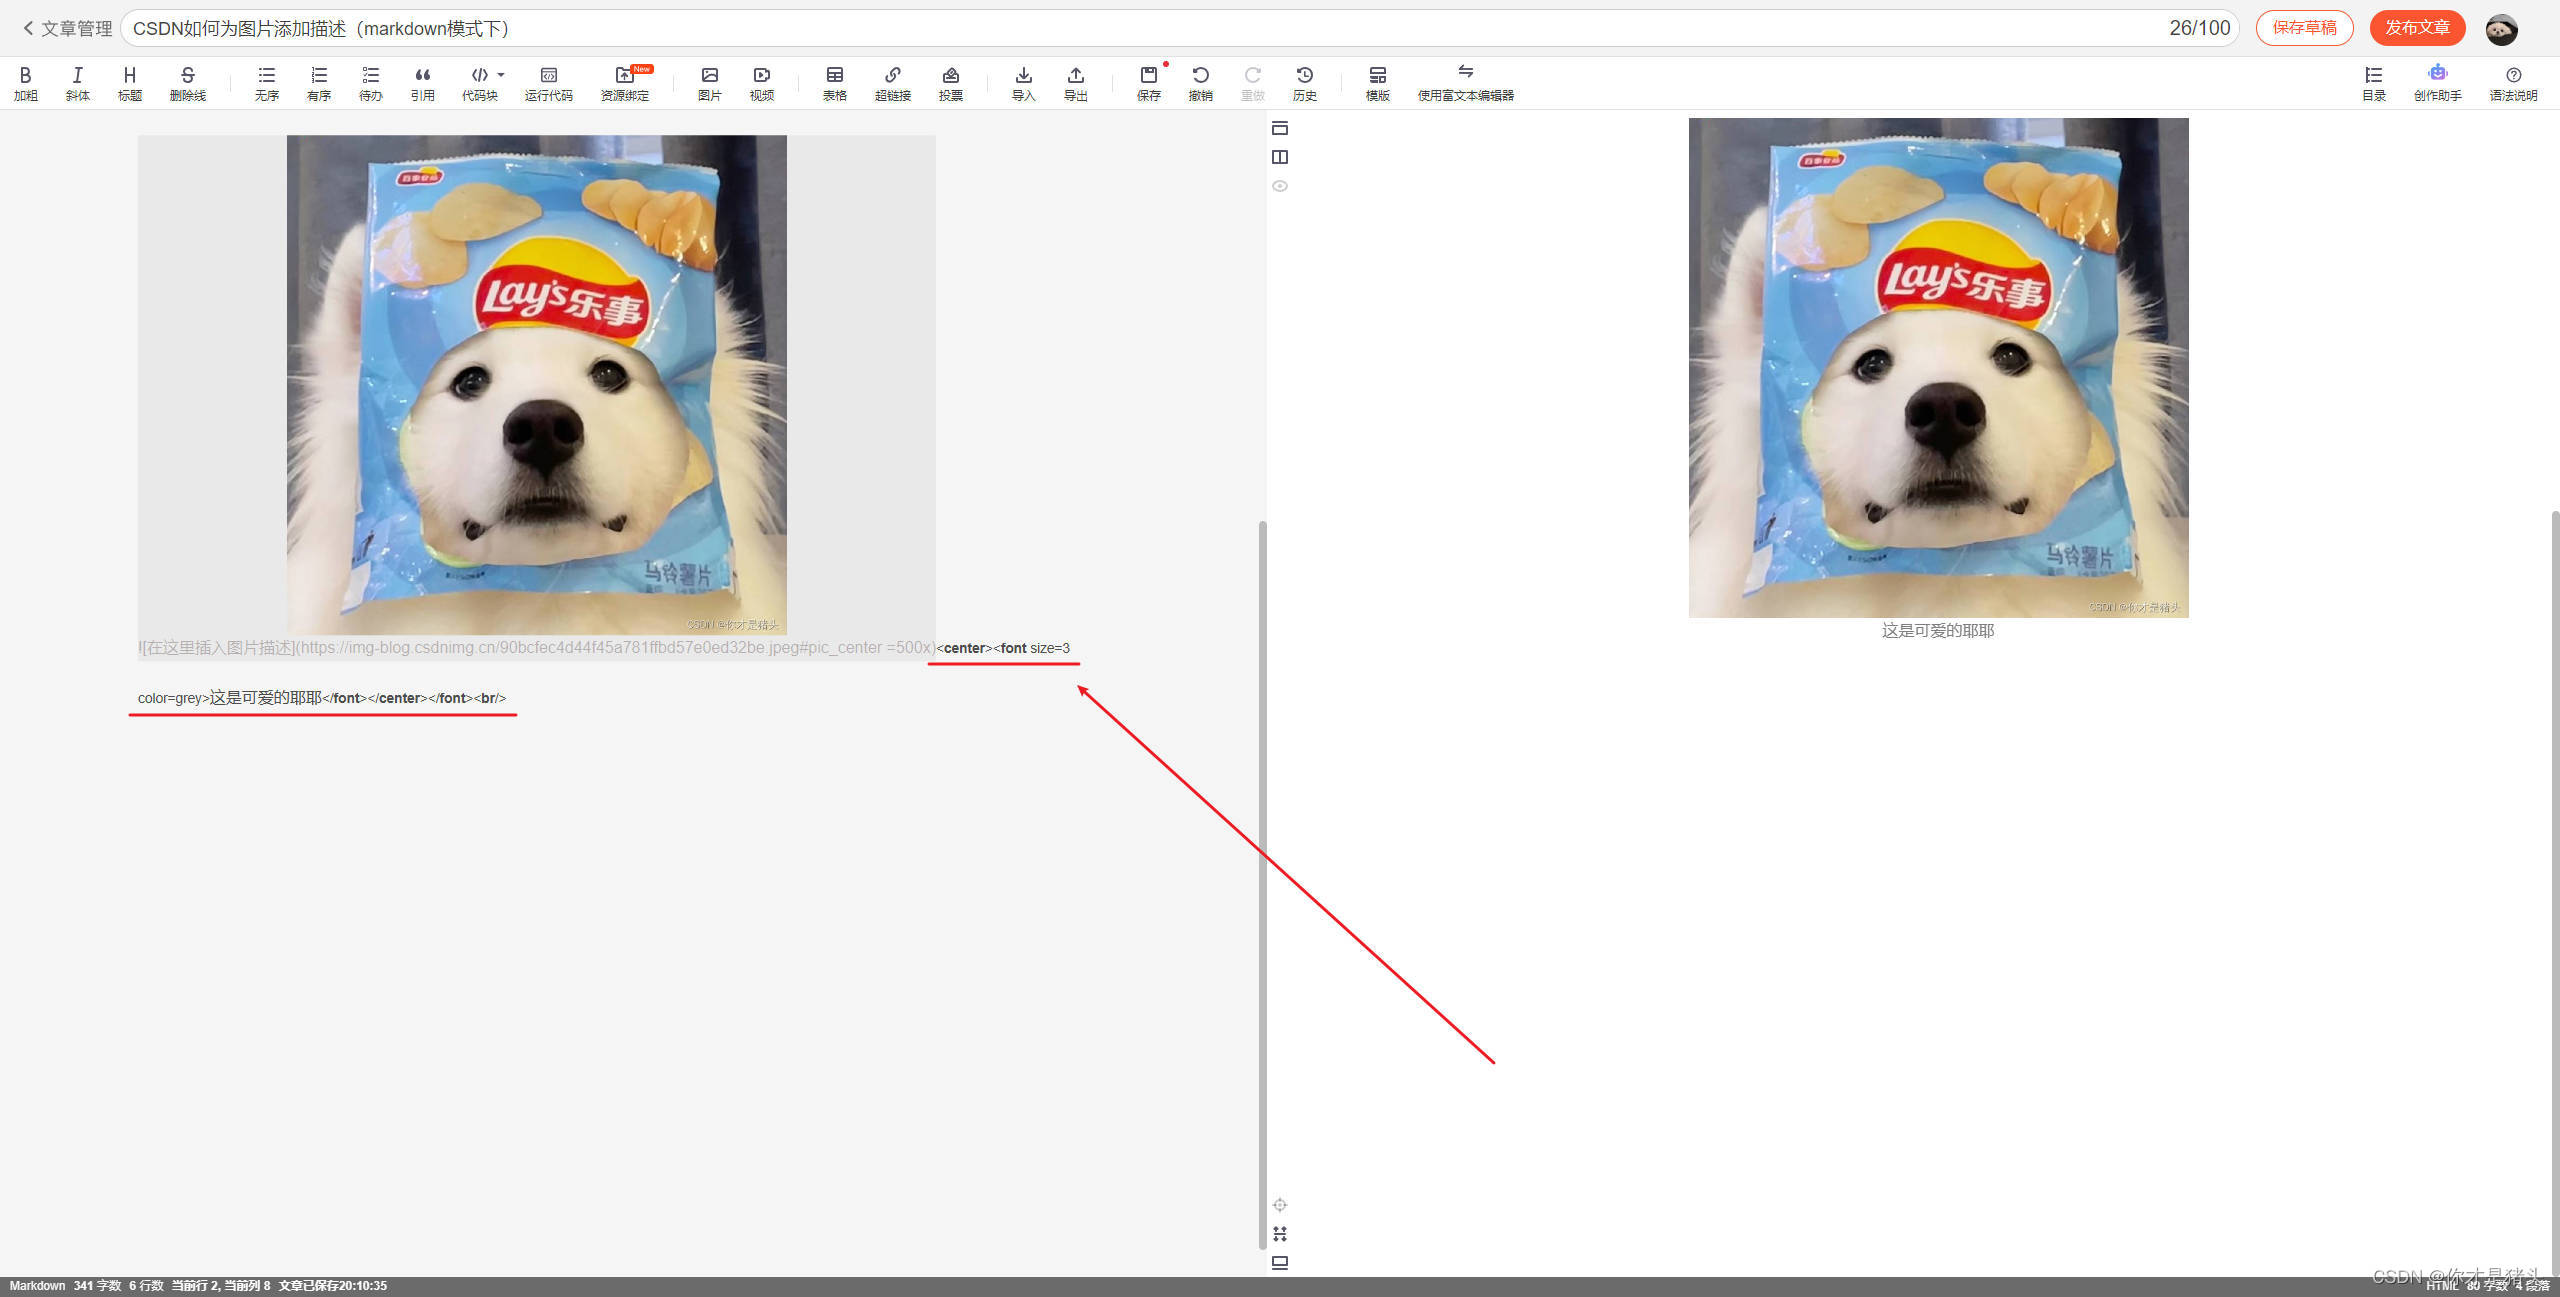Click the editor vertical scrollbar
Screen dimensions: 2560x1297
1262,885
